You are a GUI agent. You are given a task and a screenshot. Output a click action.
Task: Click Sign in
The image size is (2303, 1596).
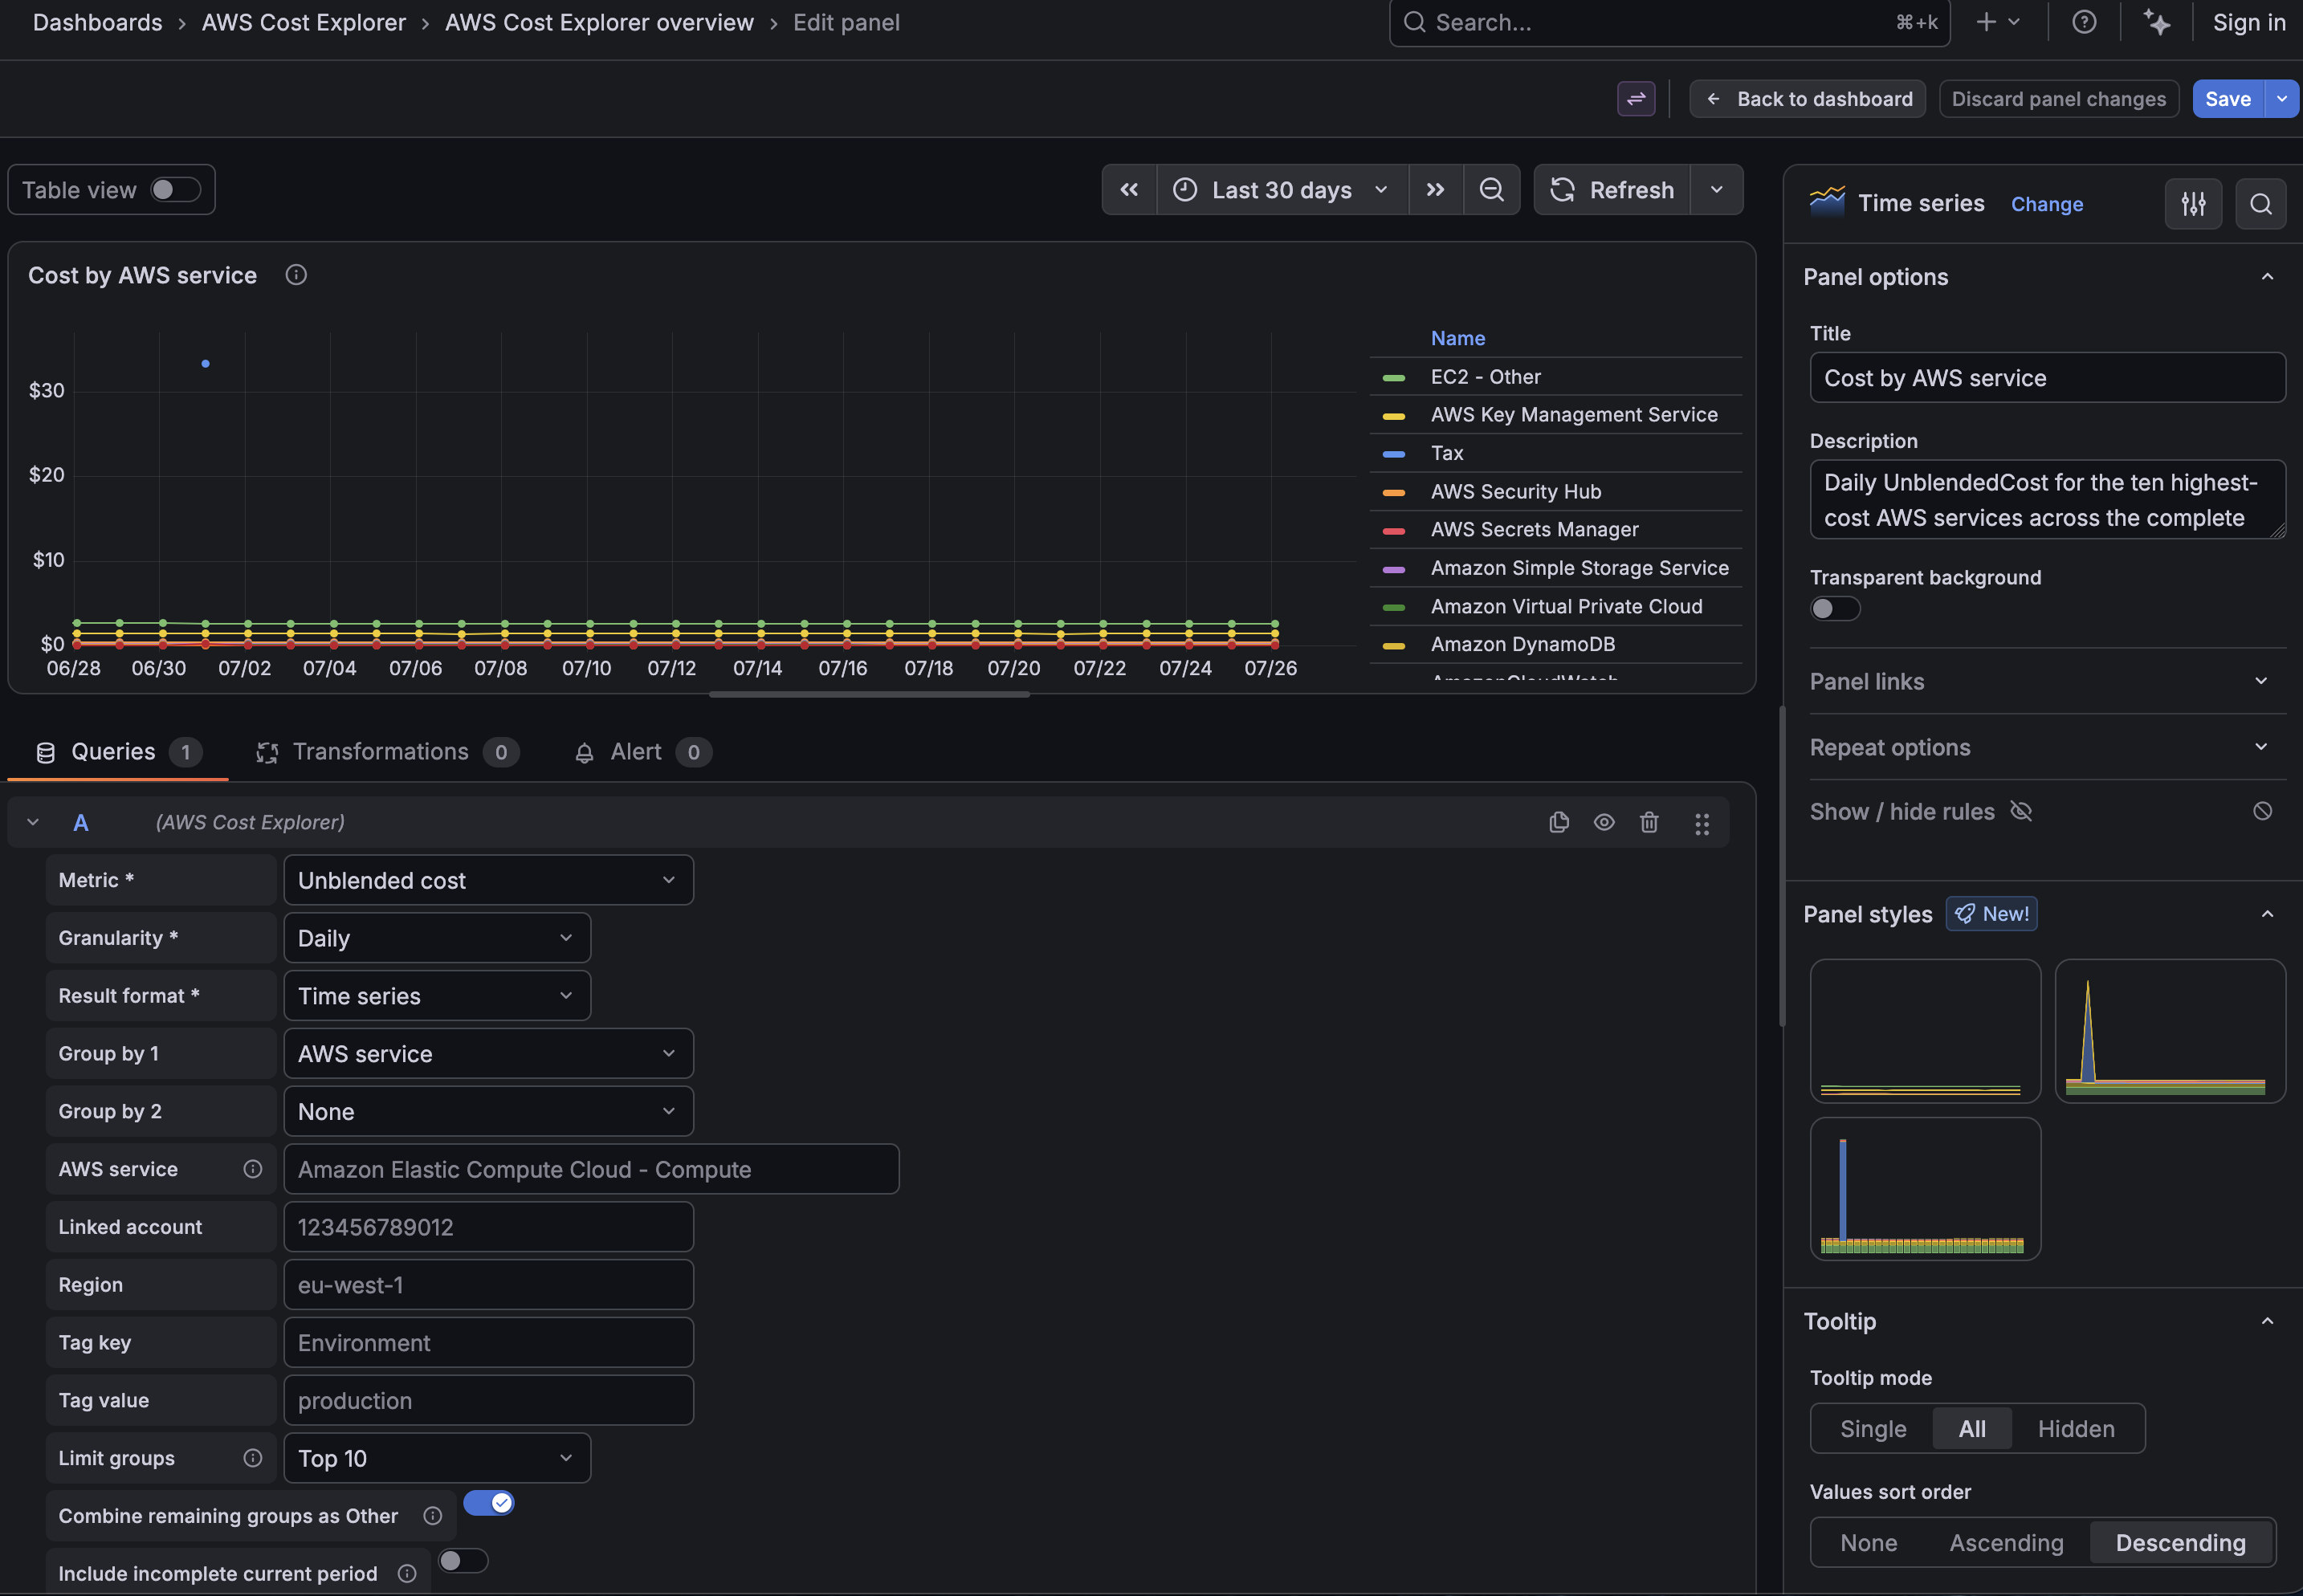[x=2249, y=22]
